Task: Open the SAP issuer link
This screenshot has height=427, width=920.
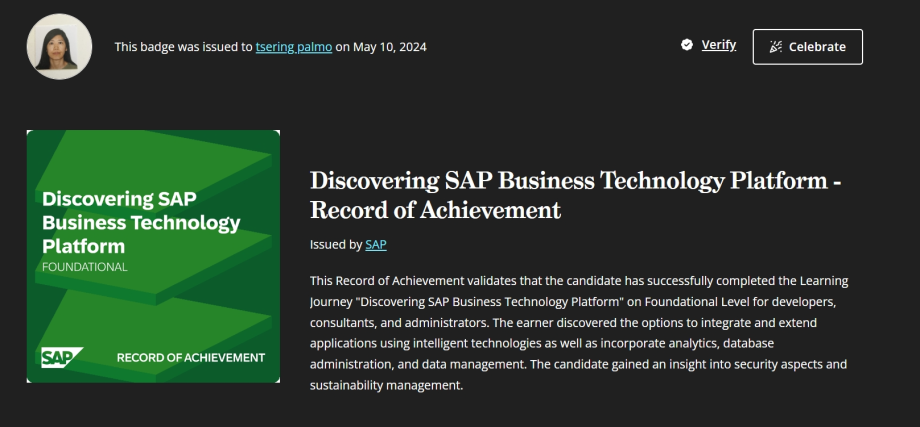Action: 375,244
